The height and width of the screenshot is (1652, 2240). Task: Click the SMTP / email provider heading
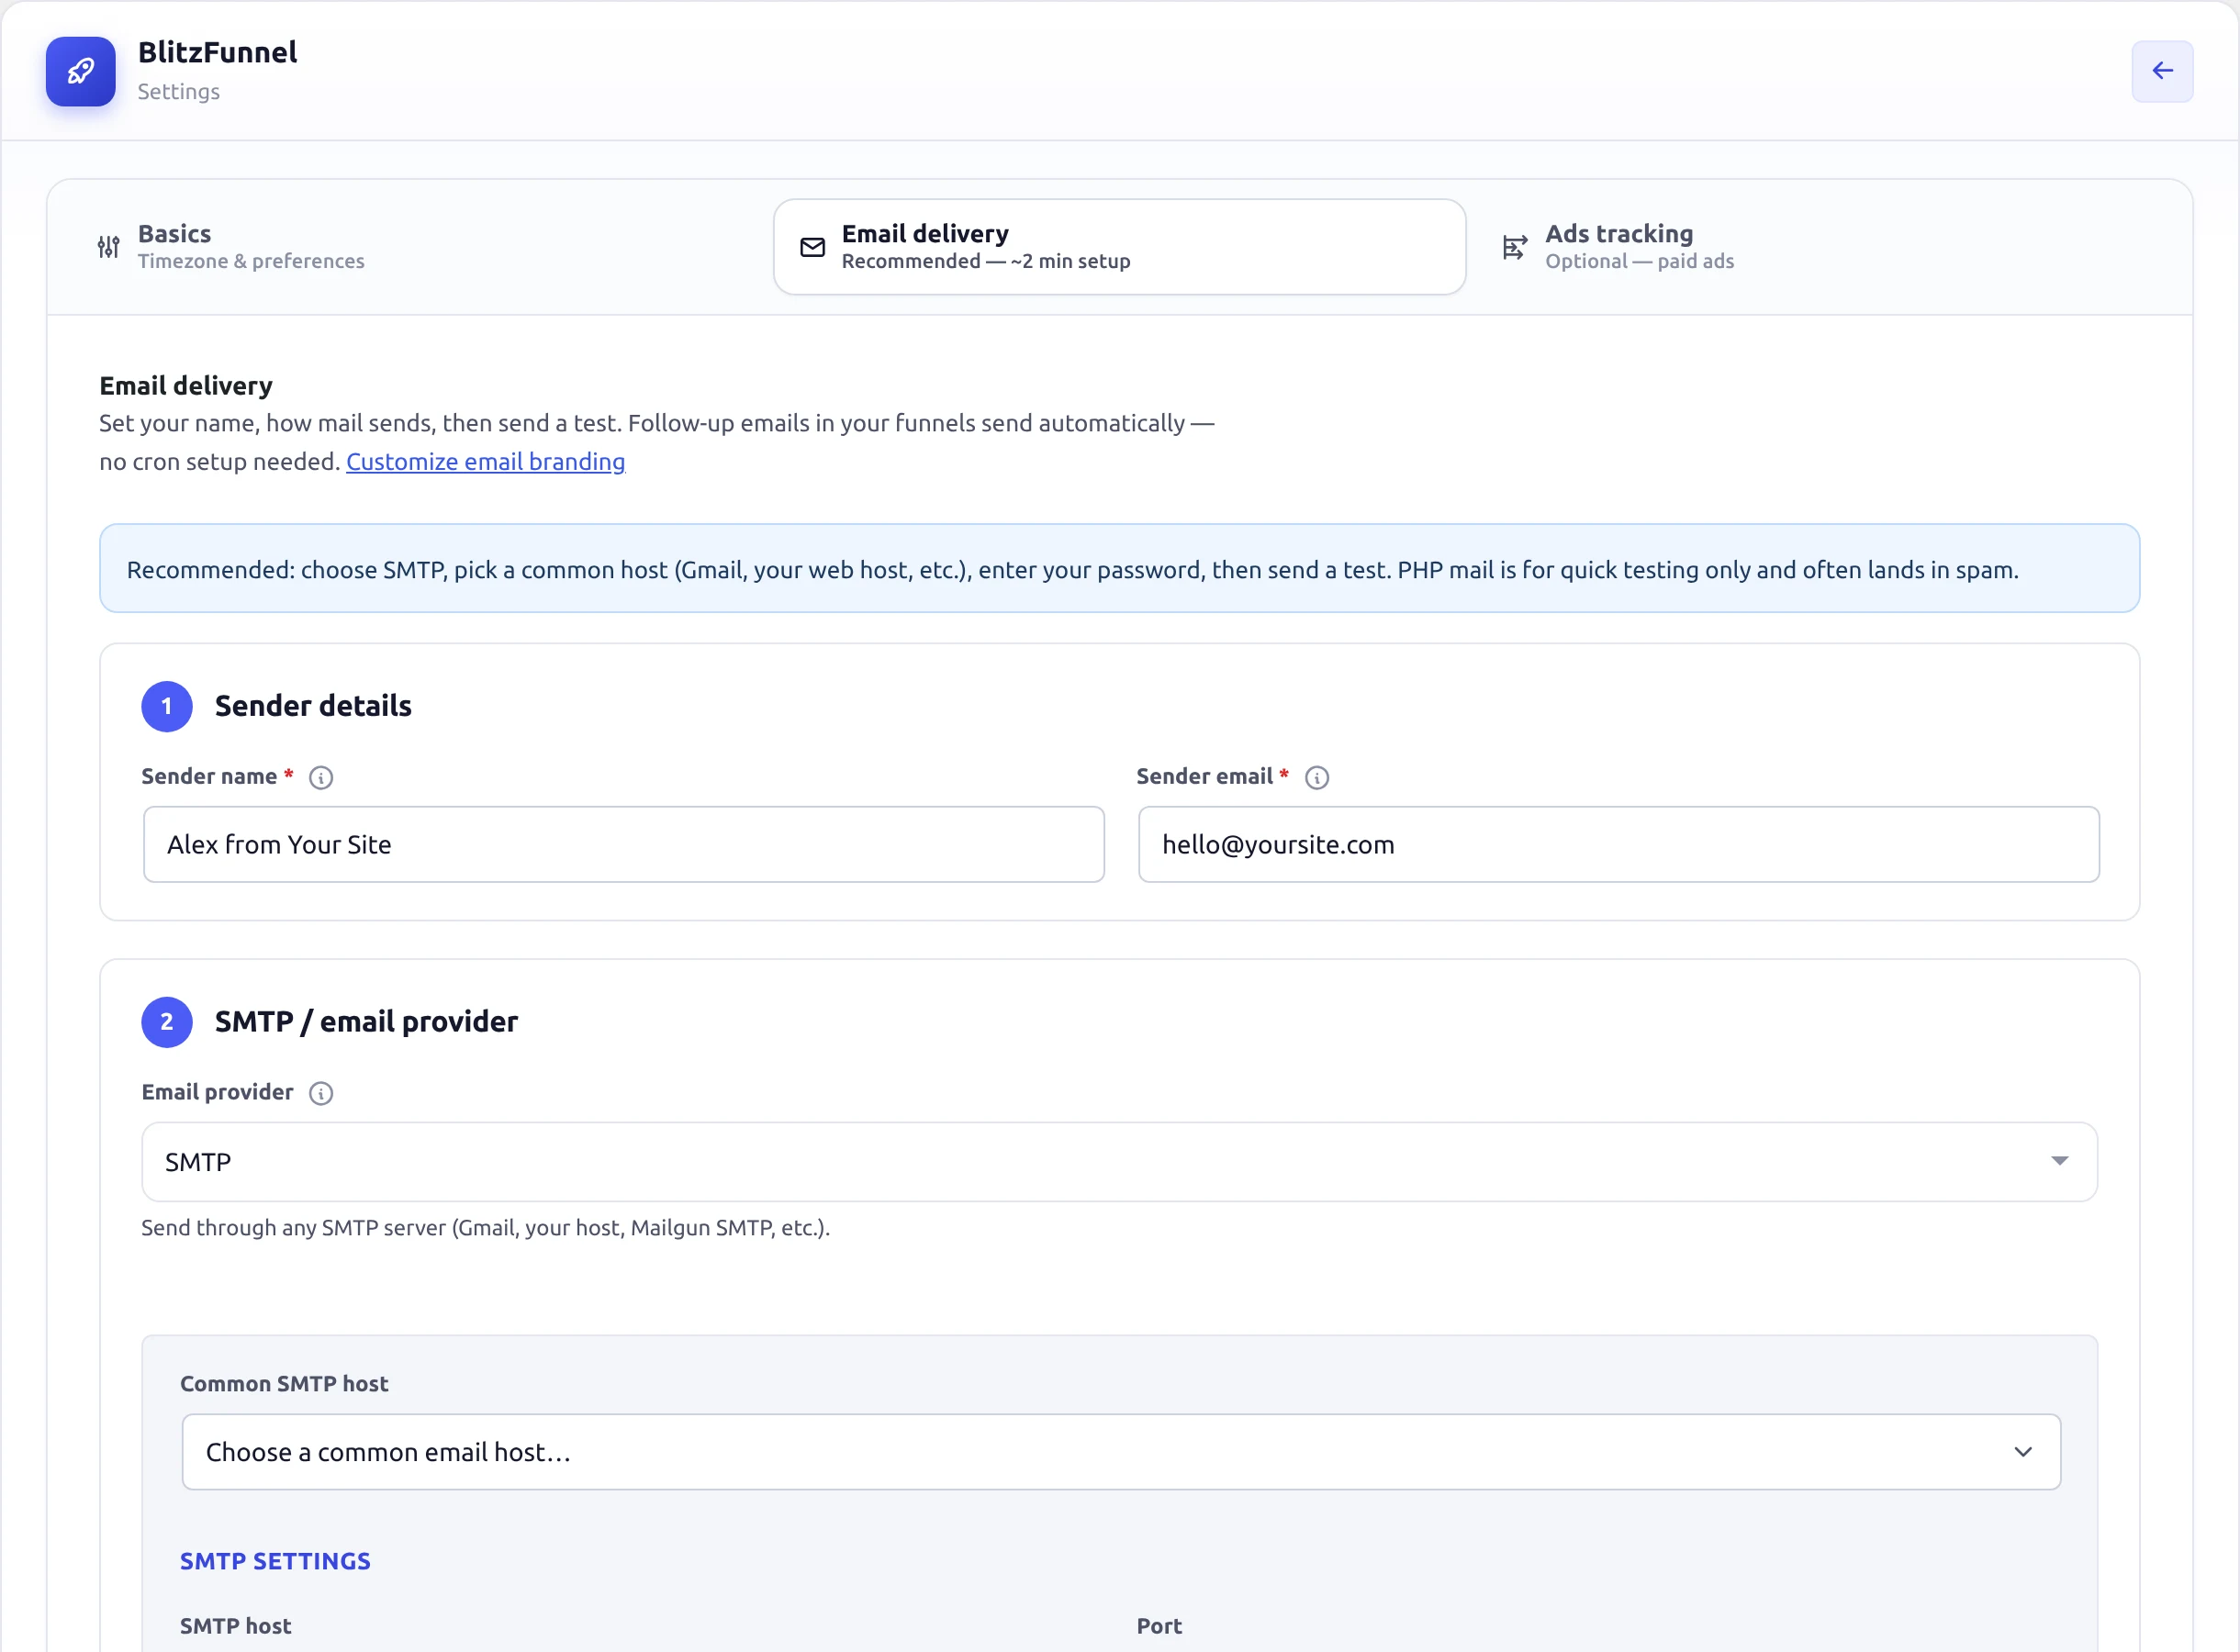pos(366,1022)
